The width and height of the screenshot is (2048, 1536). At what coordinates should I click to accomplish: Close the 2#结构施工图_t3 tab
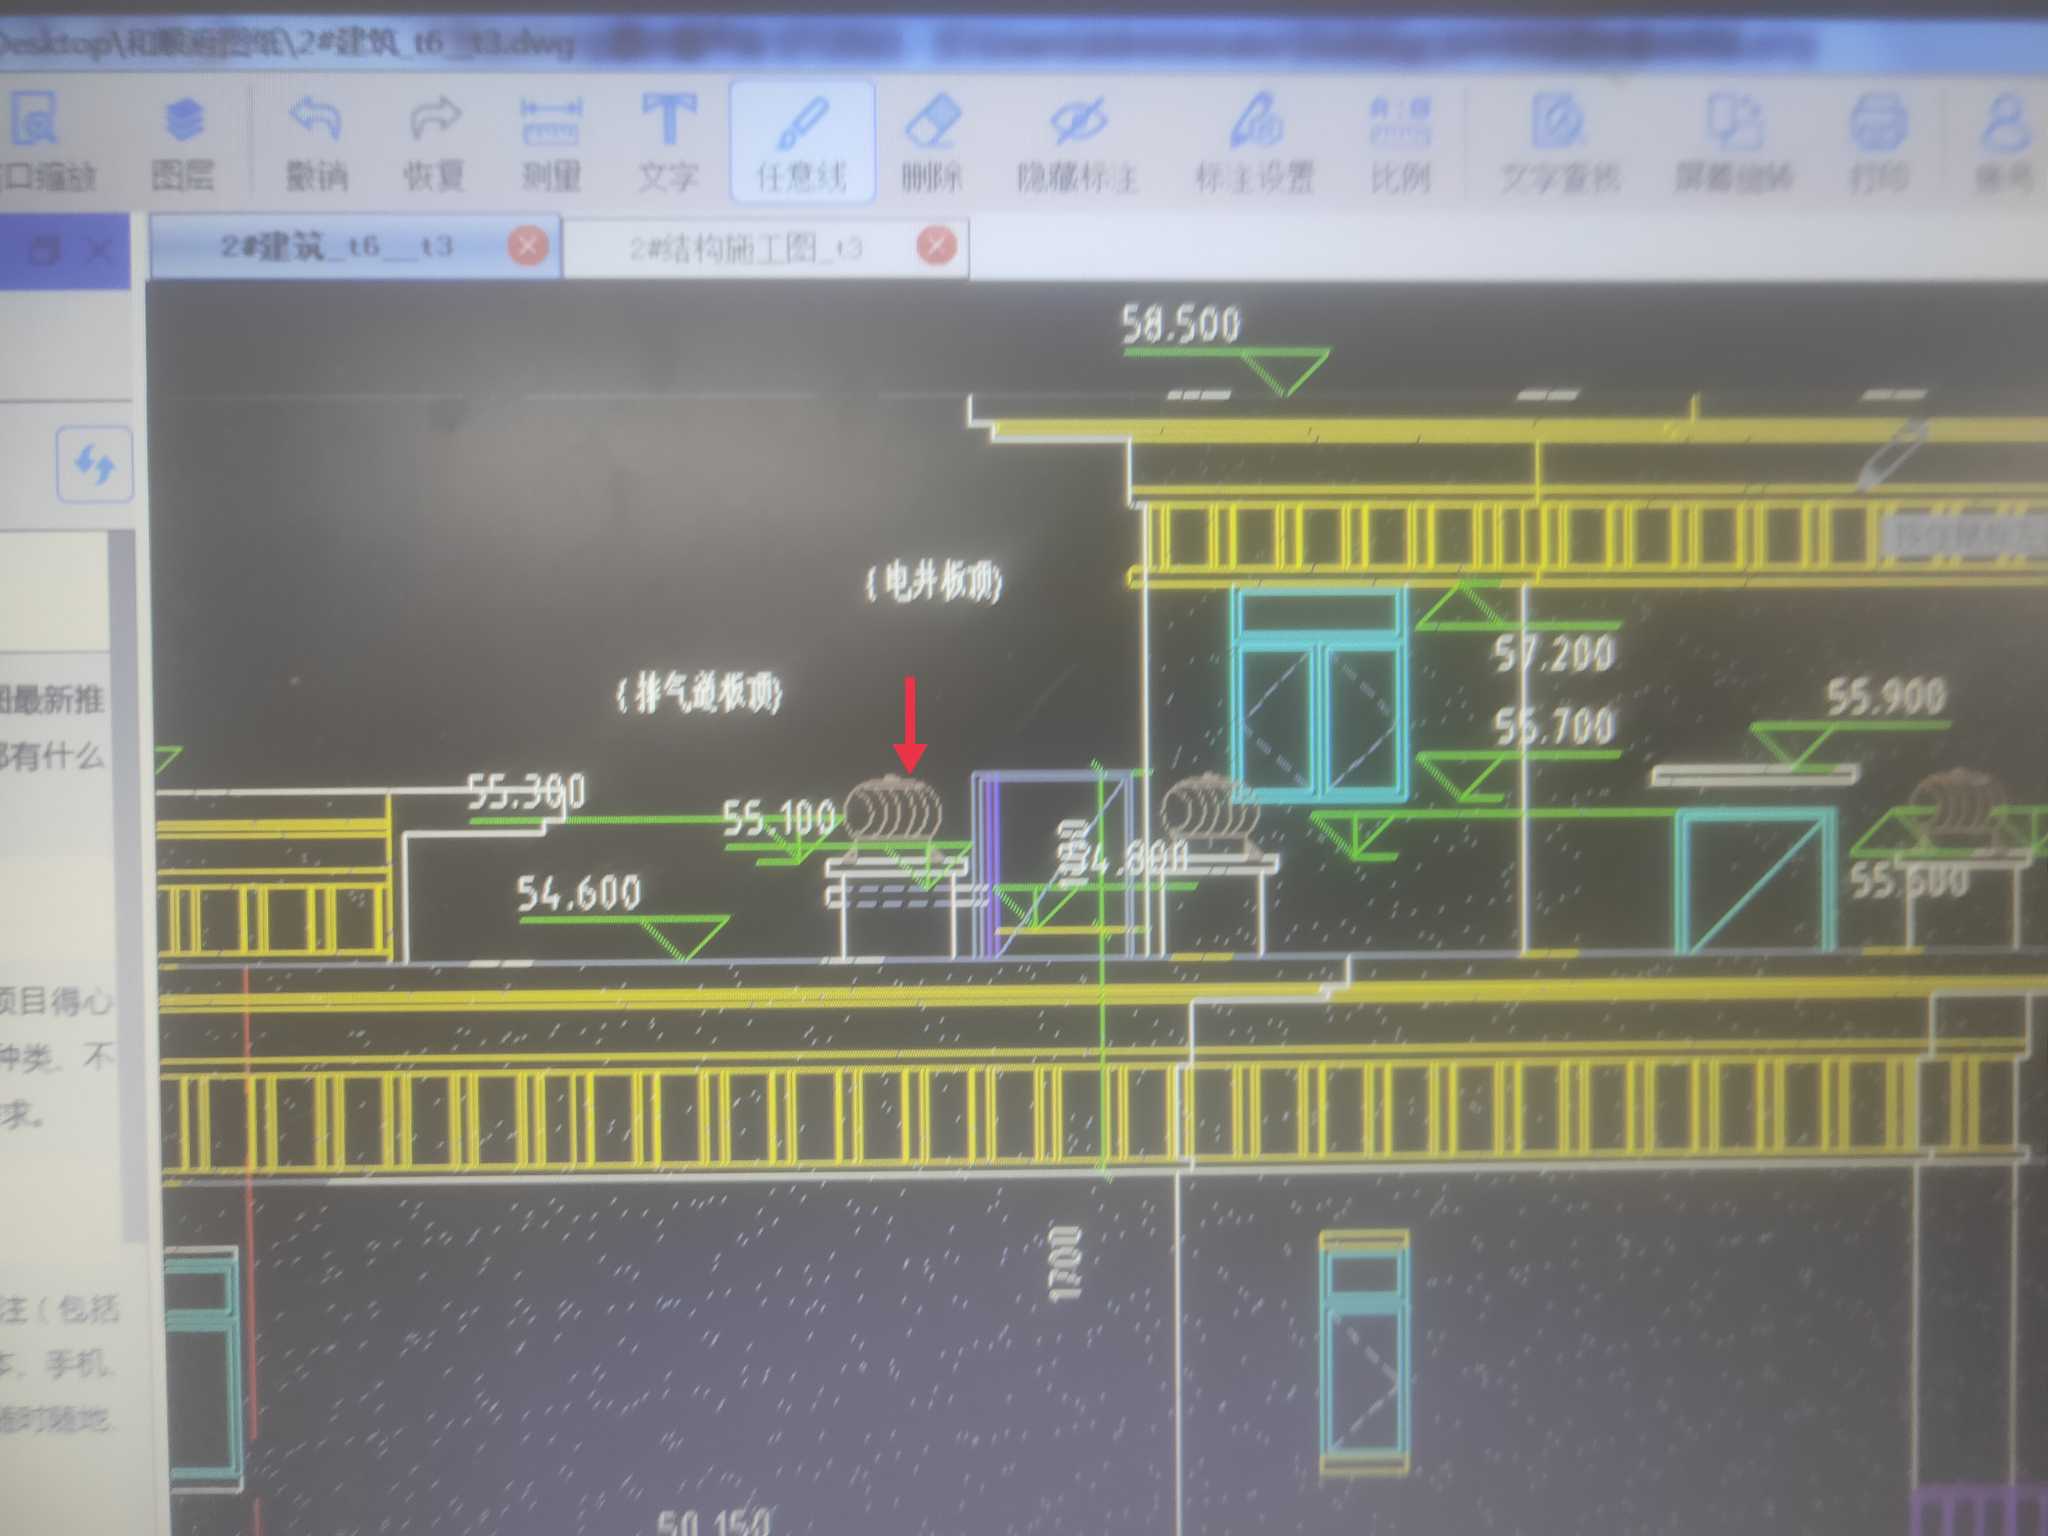click(x=936, y=245)
